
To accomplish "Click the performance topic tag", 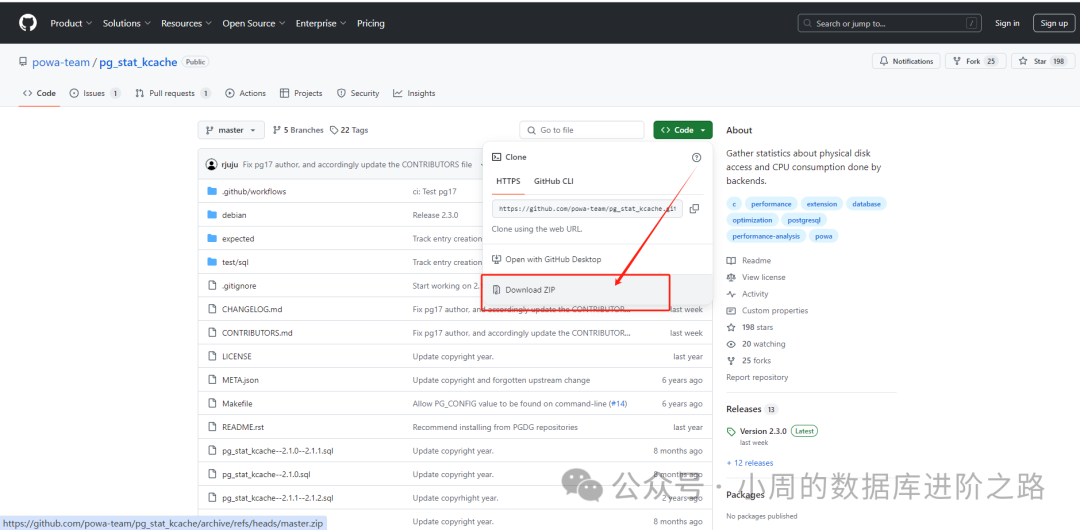I will coord(771,204).
